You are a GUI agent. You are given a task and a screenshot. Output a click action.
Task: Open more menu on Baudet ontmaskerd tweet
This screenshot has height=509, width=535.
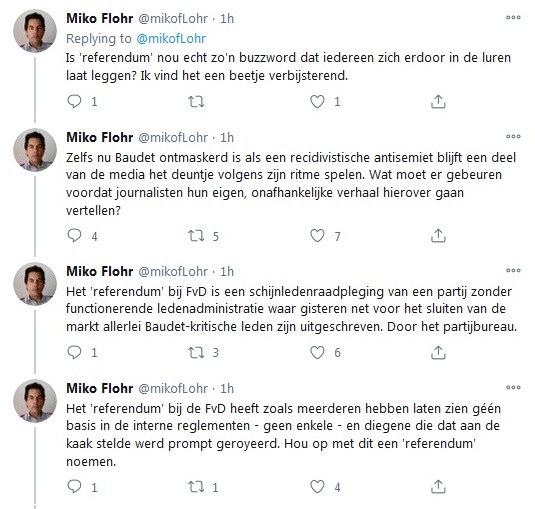(513, 136)
